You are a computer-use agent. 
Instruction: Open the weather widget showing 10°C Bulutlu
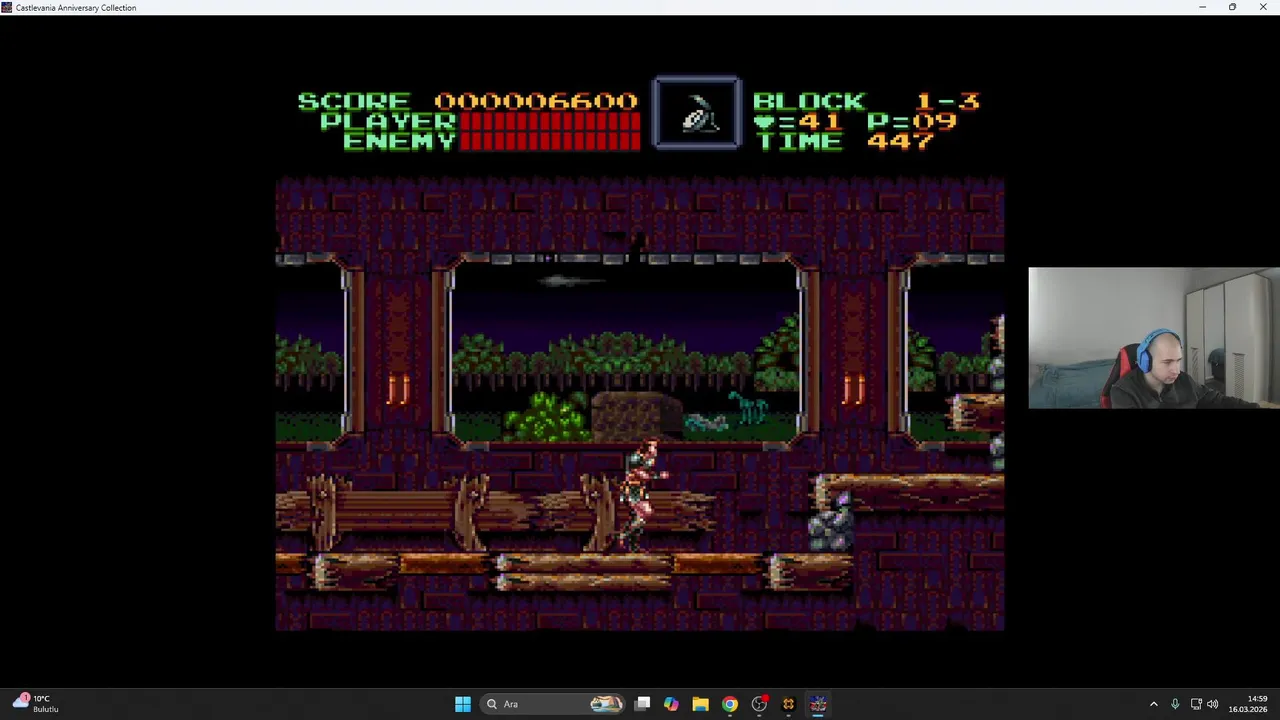click(35, 703)
